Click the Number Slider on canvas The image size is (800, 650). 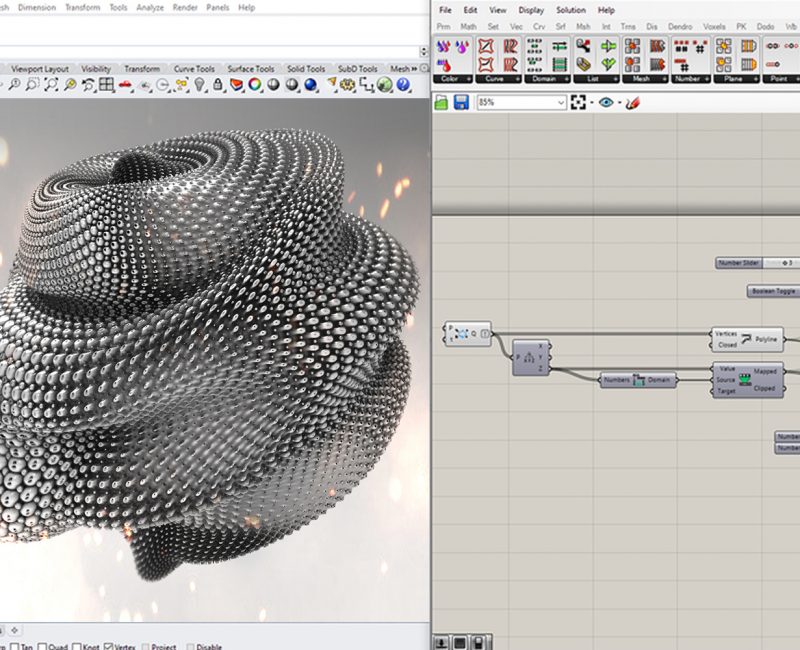click(x=757, y=263)
